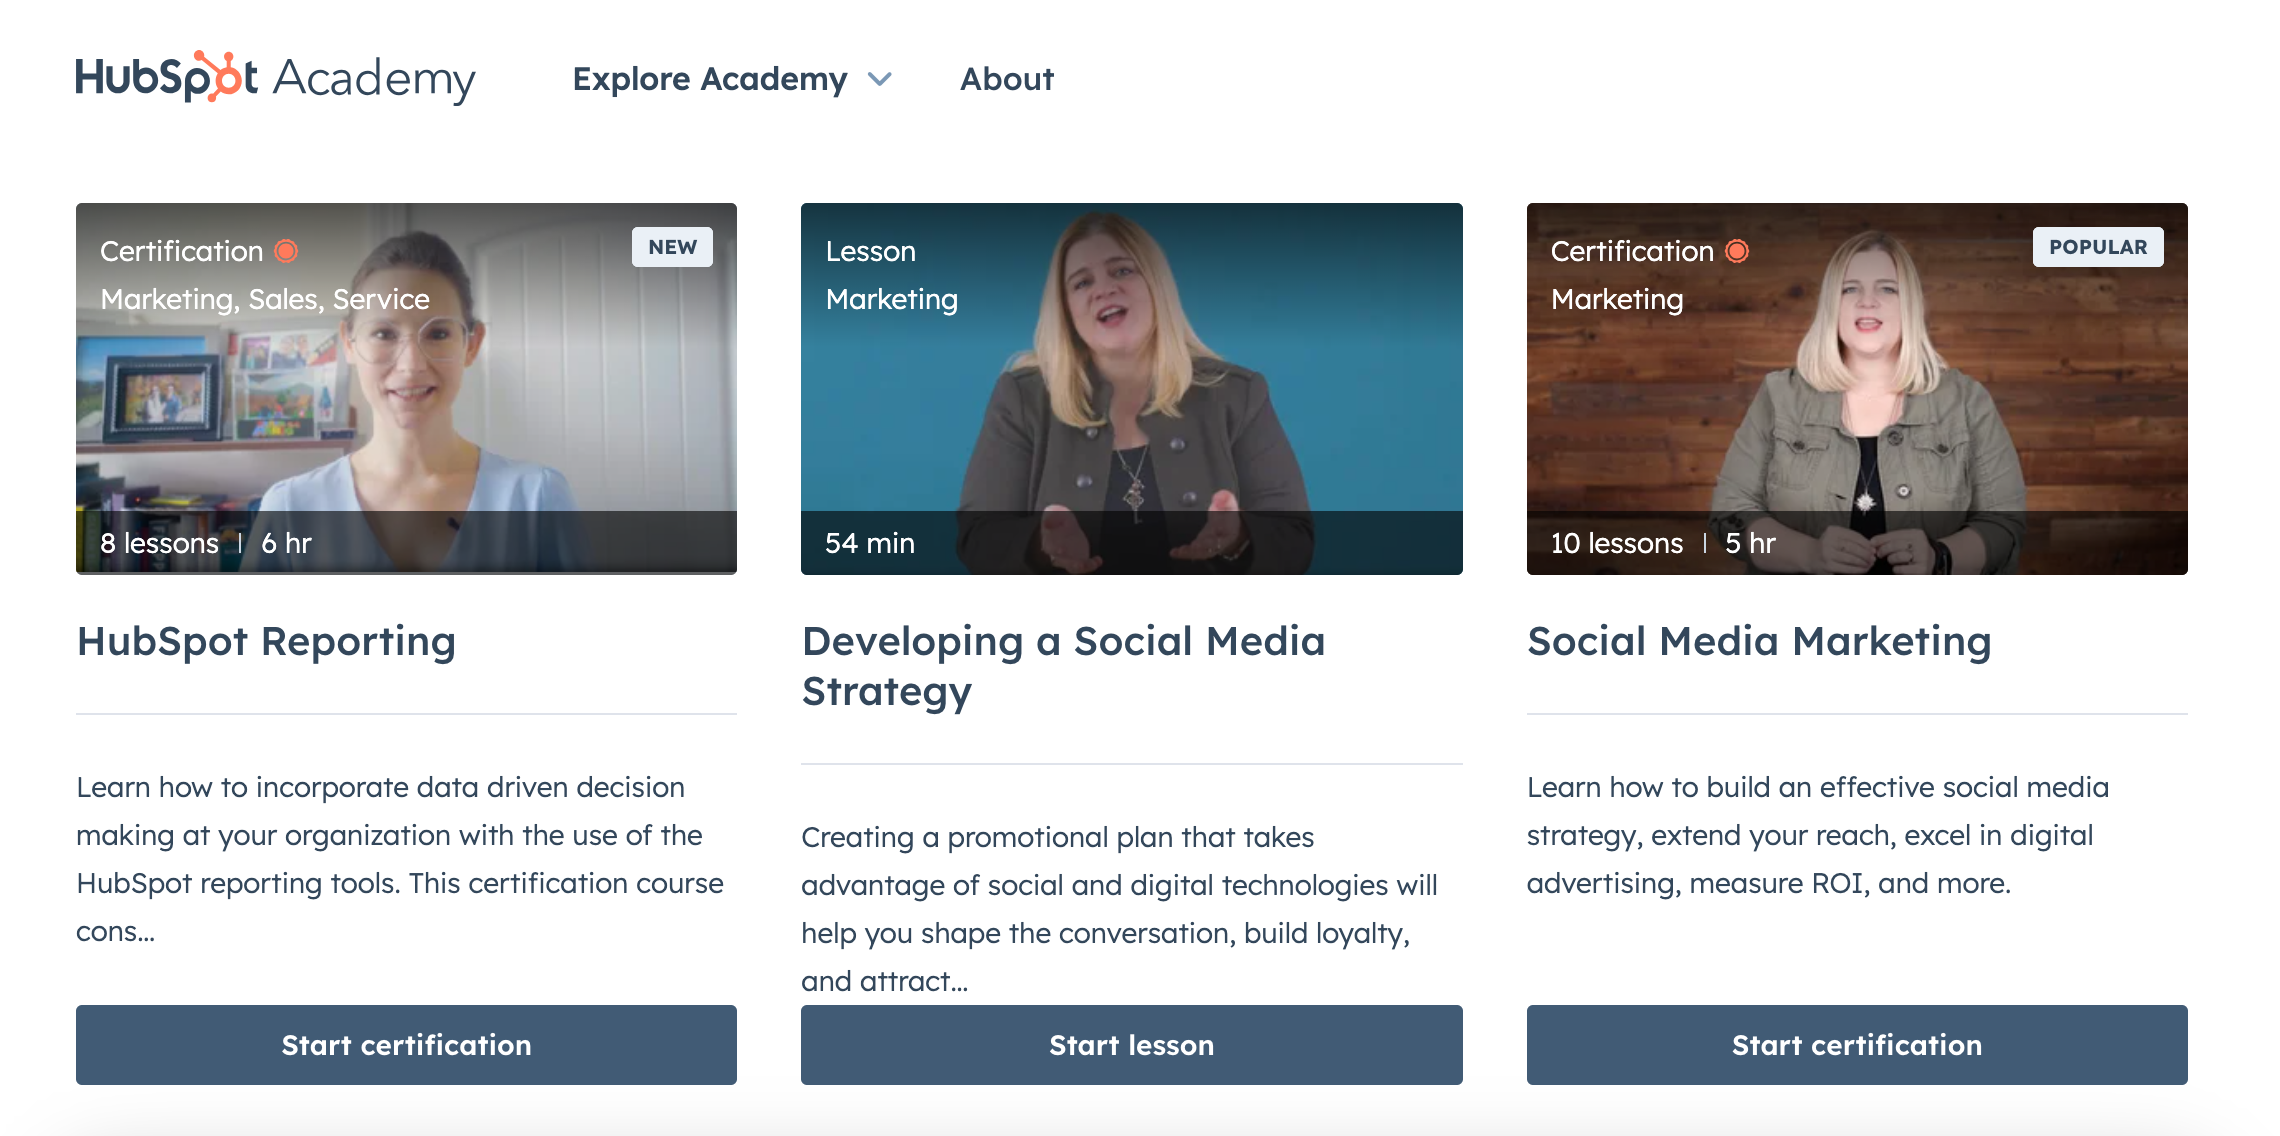This screenshot has height=1136, width=2280.
Task: Open the Developing a Social Media Strategy thumbnail
Action: pos(1131,400)
